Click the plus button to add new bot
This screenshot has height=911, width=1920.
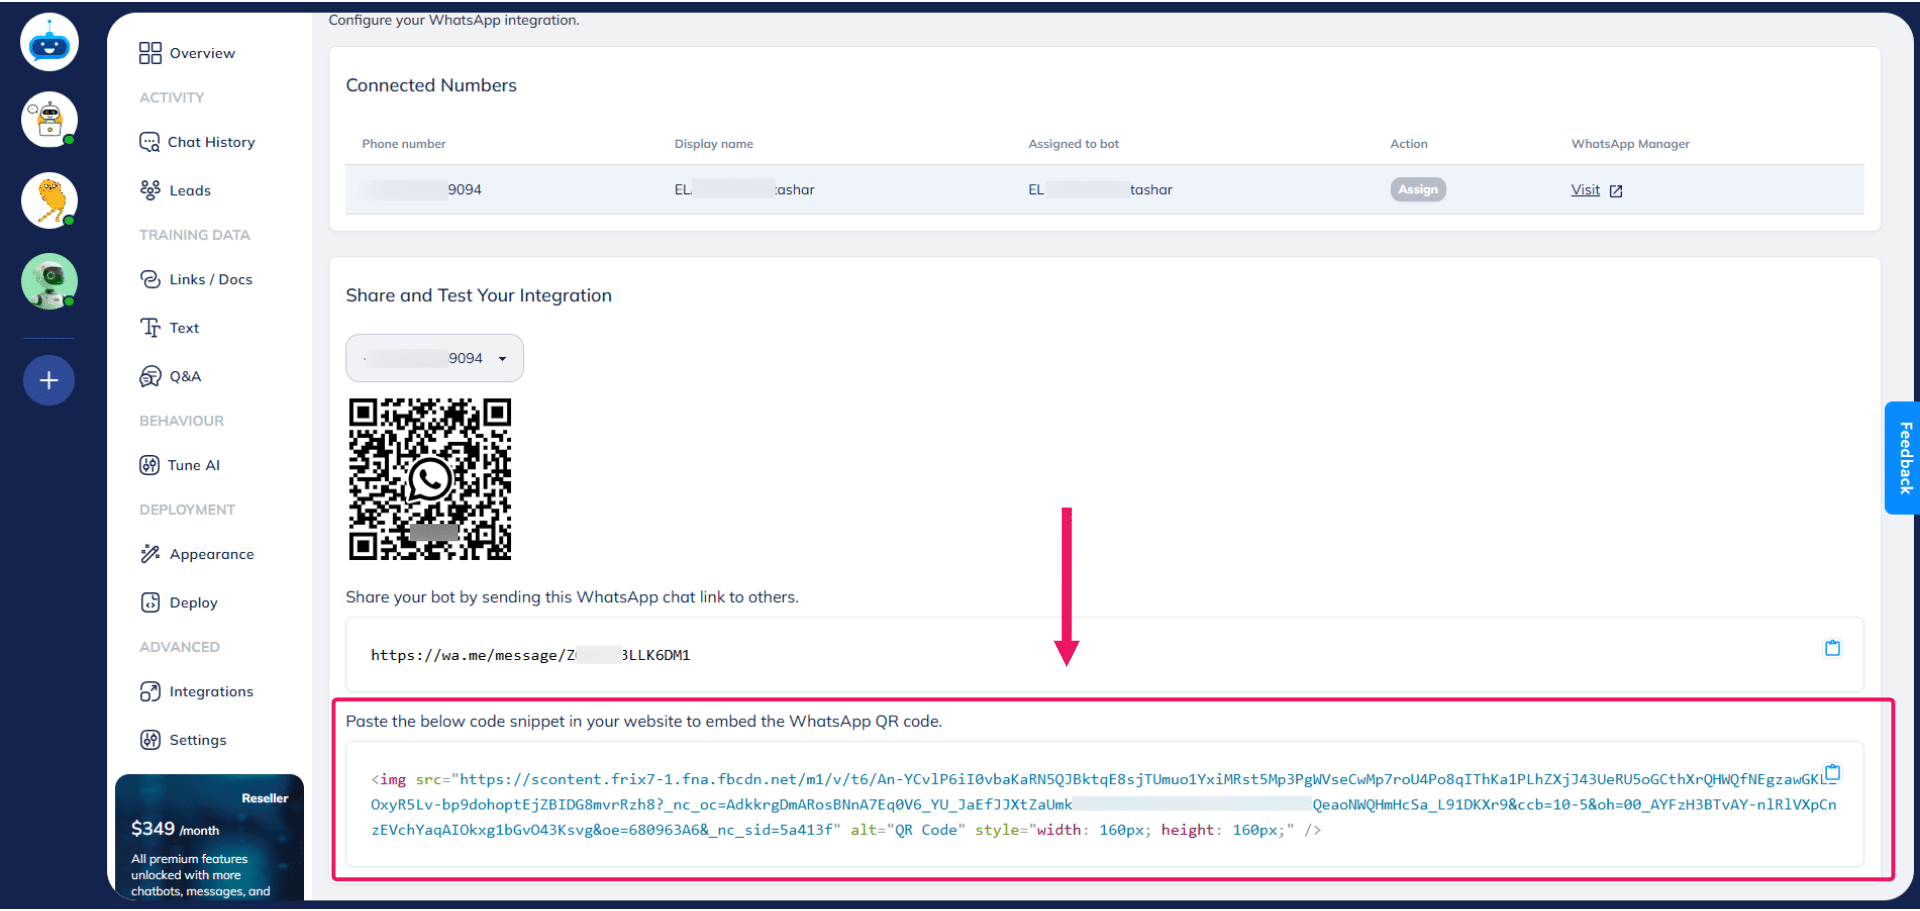(x=48, y=380)
